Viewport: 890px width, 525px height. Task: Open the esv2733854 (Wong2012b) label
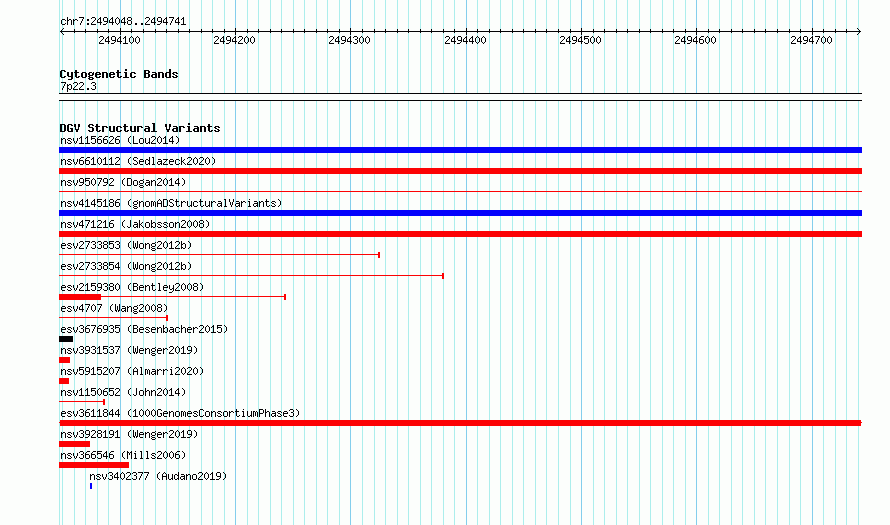pos(126,266)
